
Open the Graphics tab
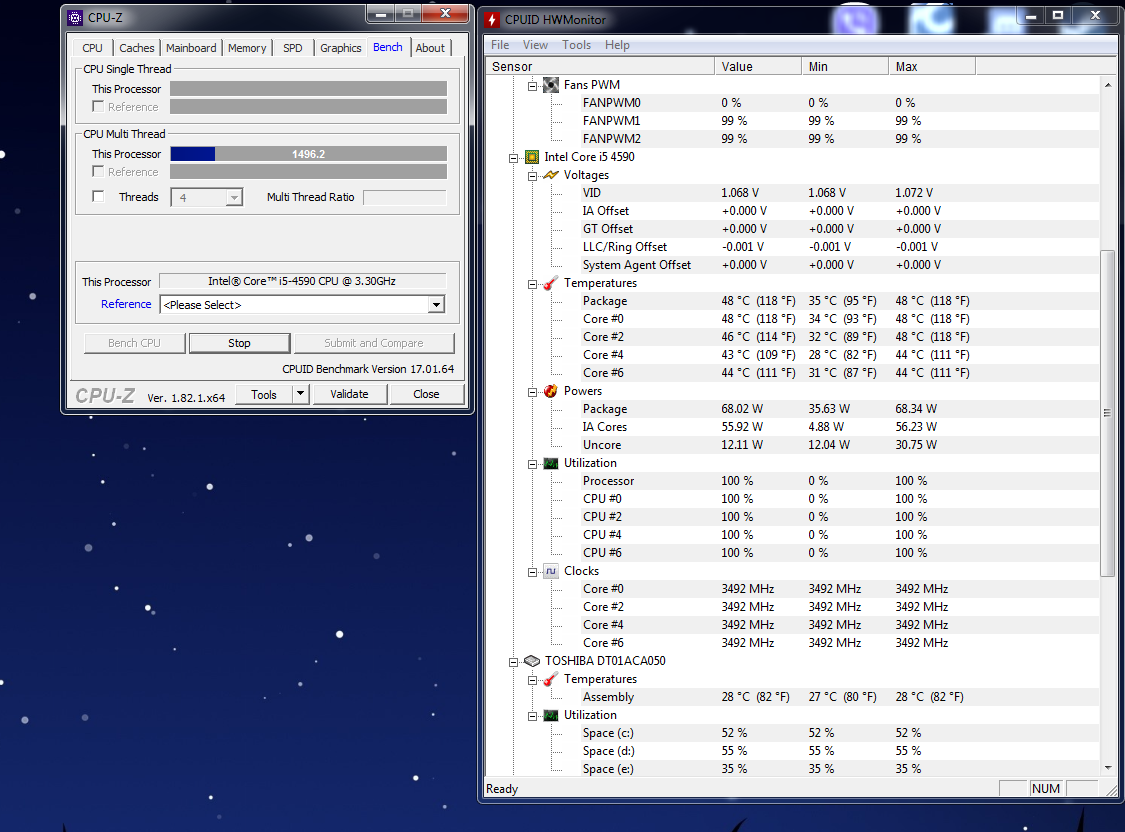click(x=340, y=48)
